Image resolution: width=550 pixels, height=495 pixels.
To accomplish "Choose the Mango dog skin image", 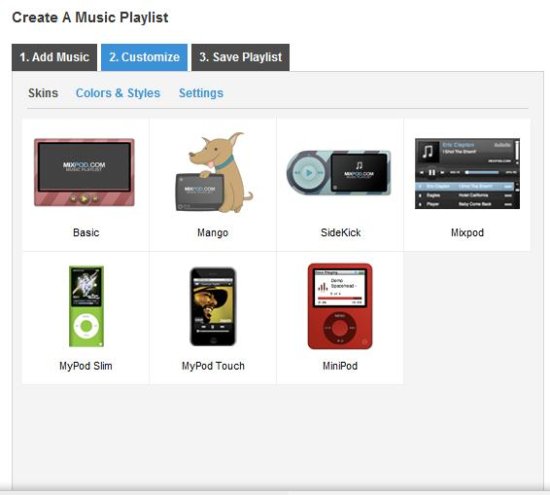I will (x=214, y=172).
